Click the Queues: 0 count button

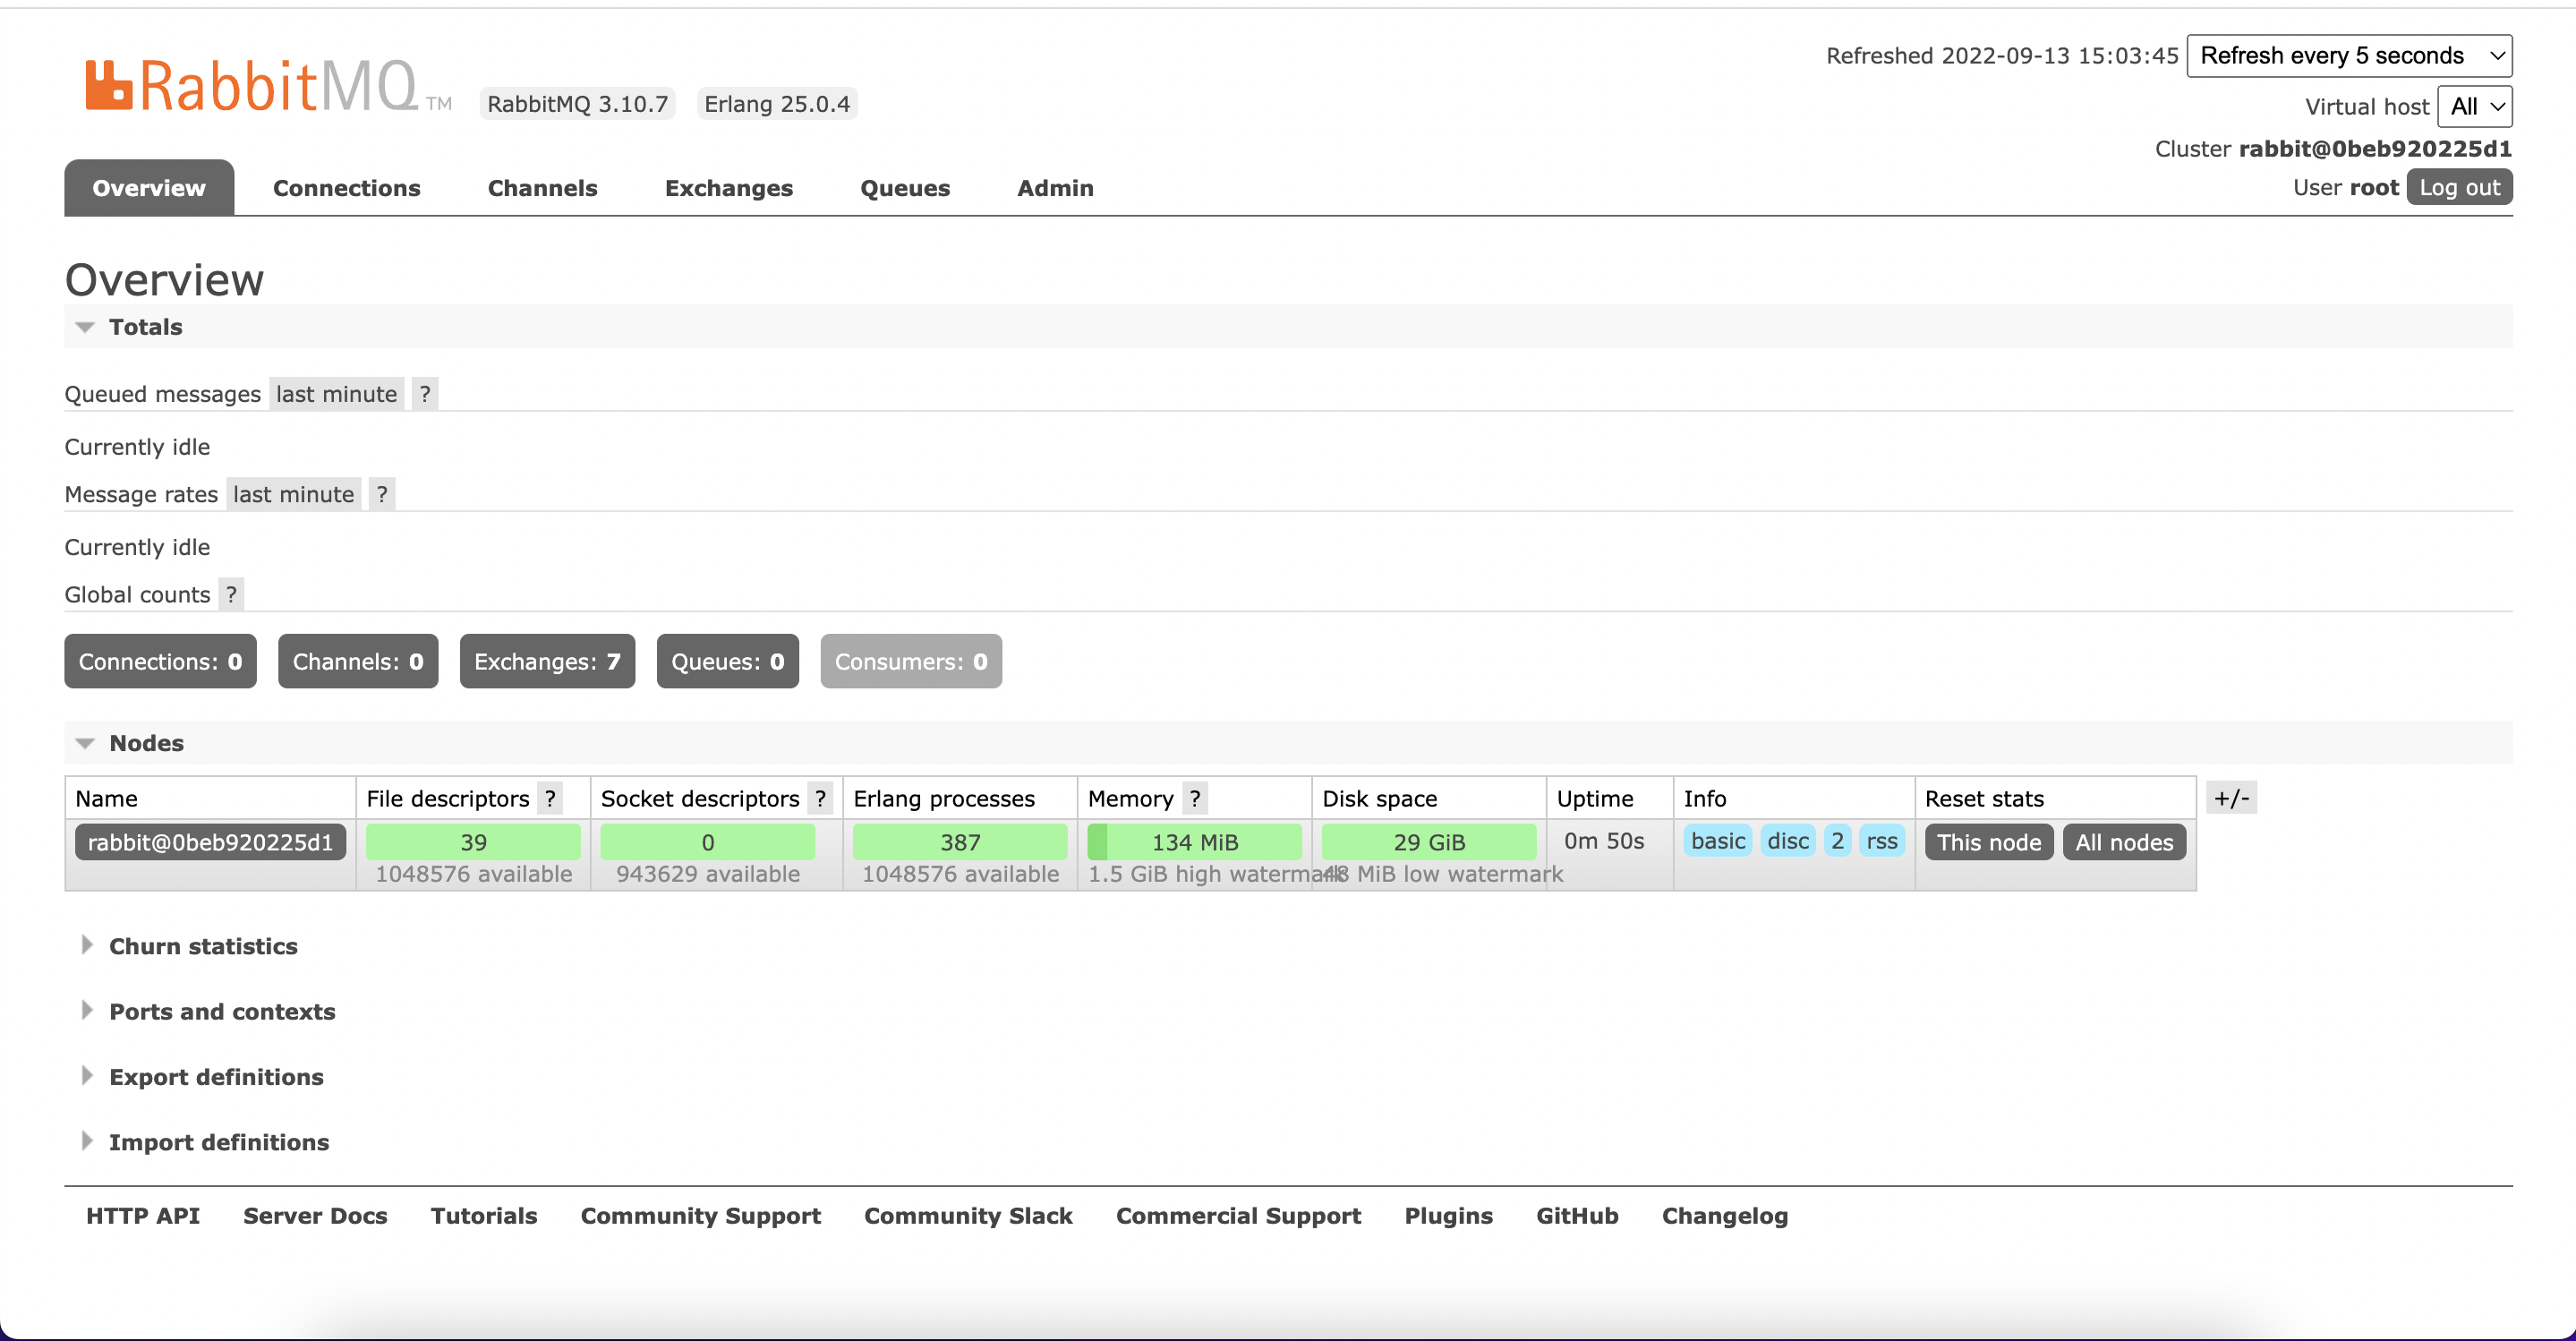[x=727, y=661]
